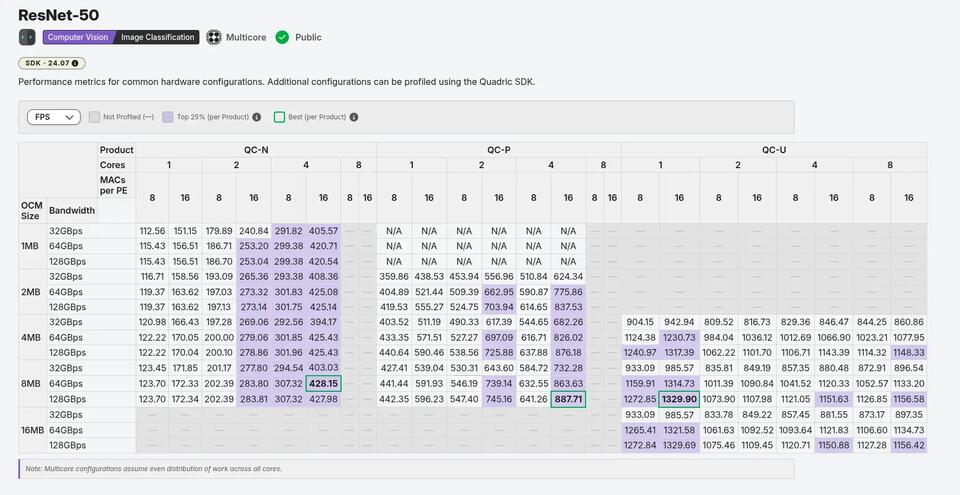Click the highlighted cell 1329.69
Screen dimensions: 960x495
[679, 445]
